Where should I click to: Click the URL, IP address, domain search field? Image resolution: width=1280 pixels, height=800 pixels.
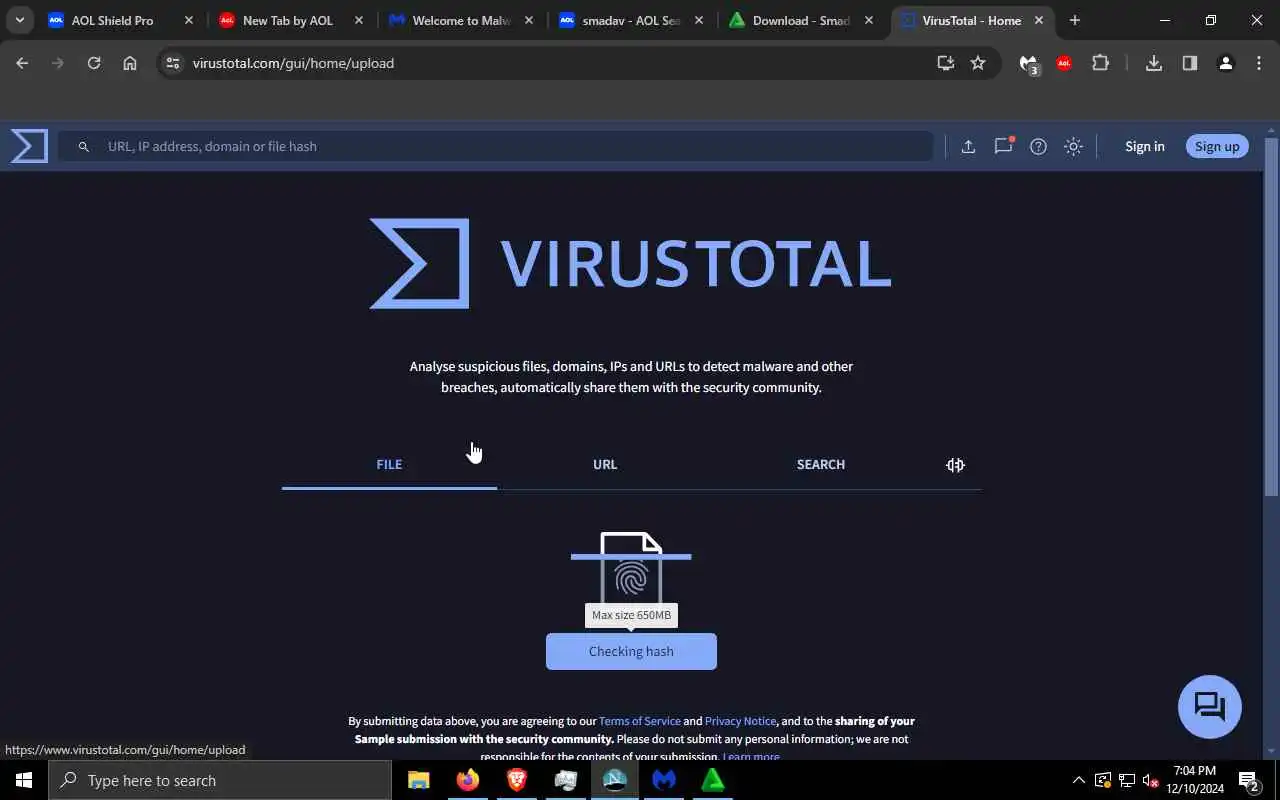tap(495, 146)
